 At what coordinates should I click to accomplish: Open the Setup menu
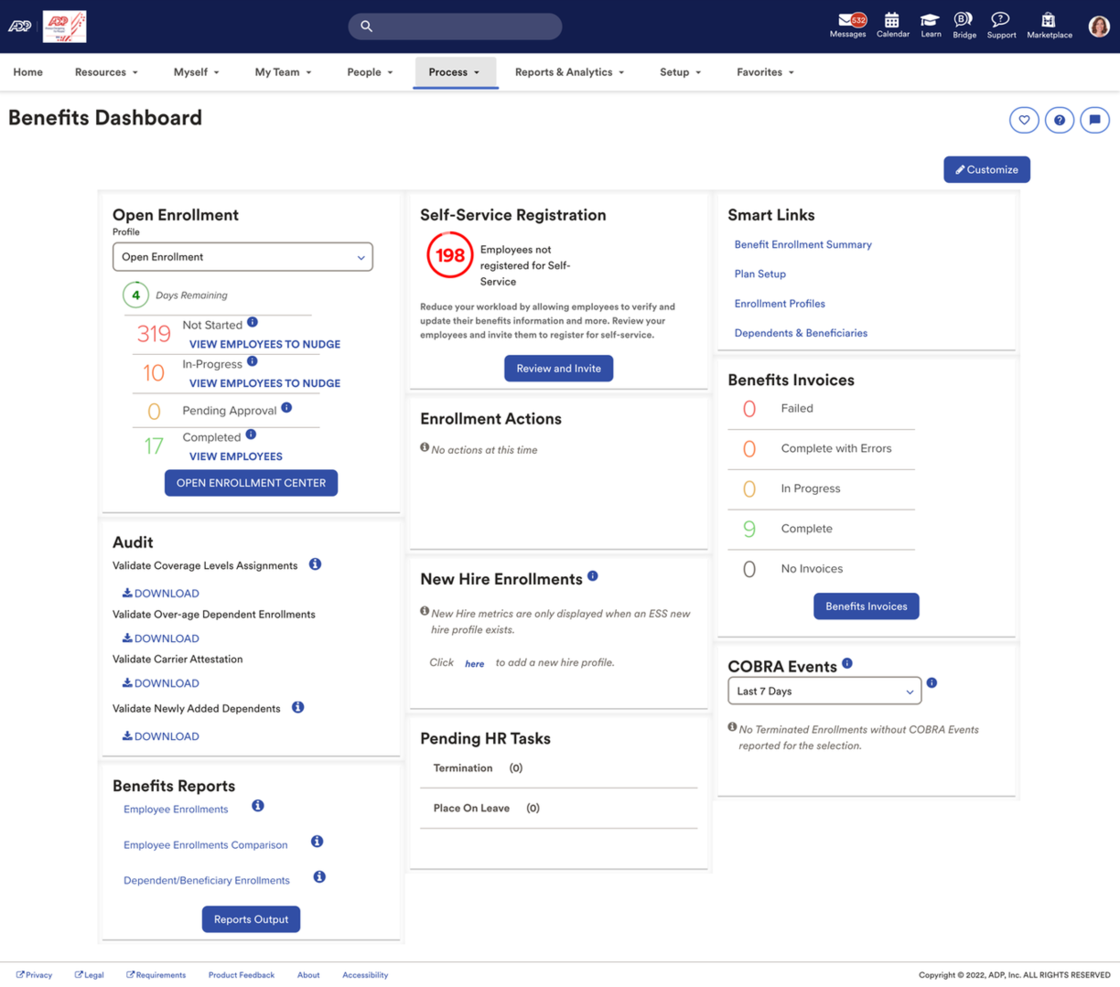coord(679,72)
